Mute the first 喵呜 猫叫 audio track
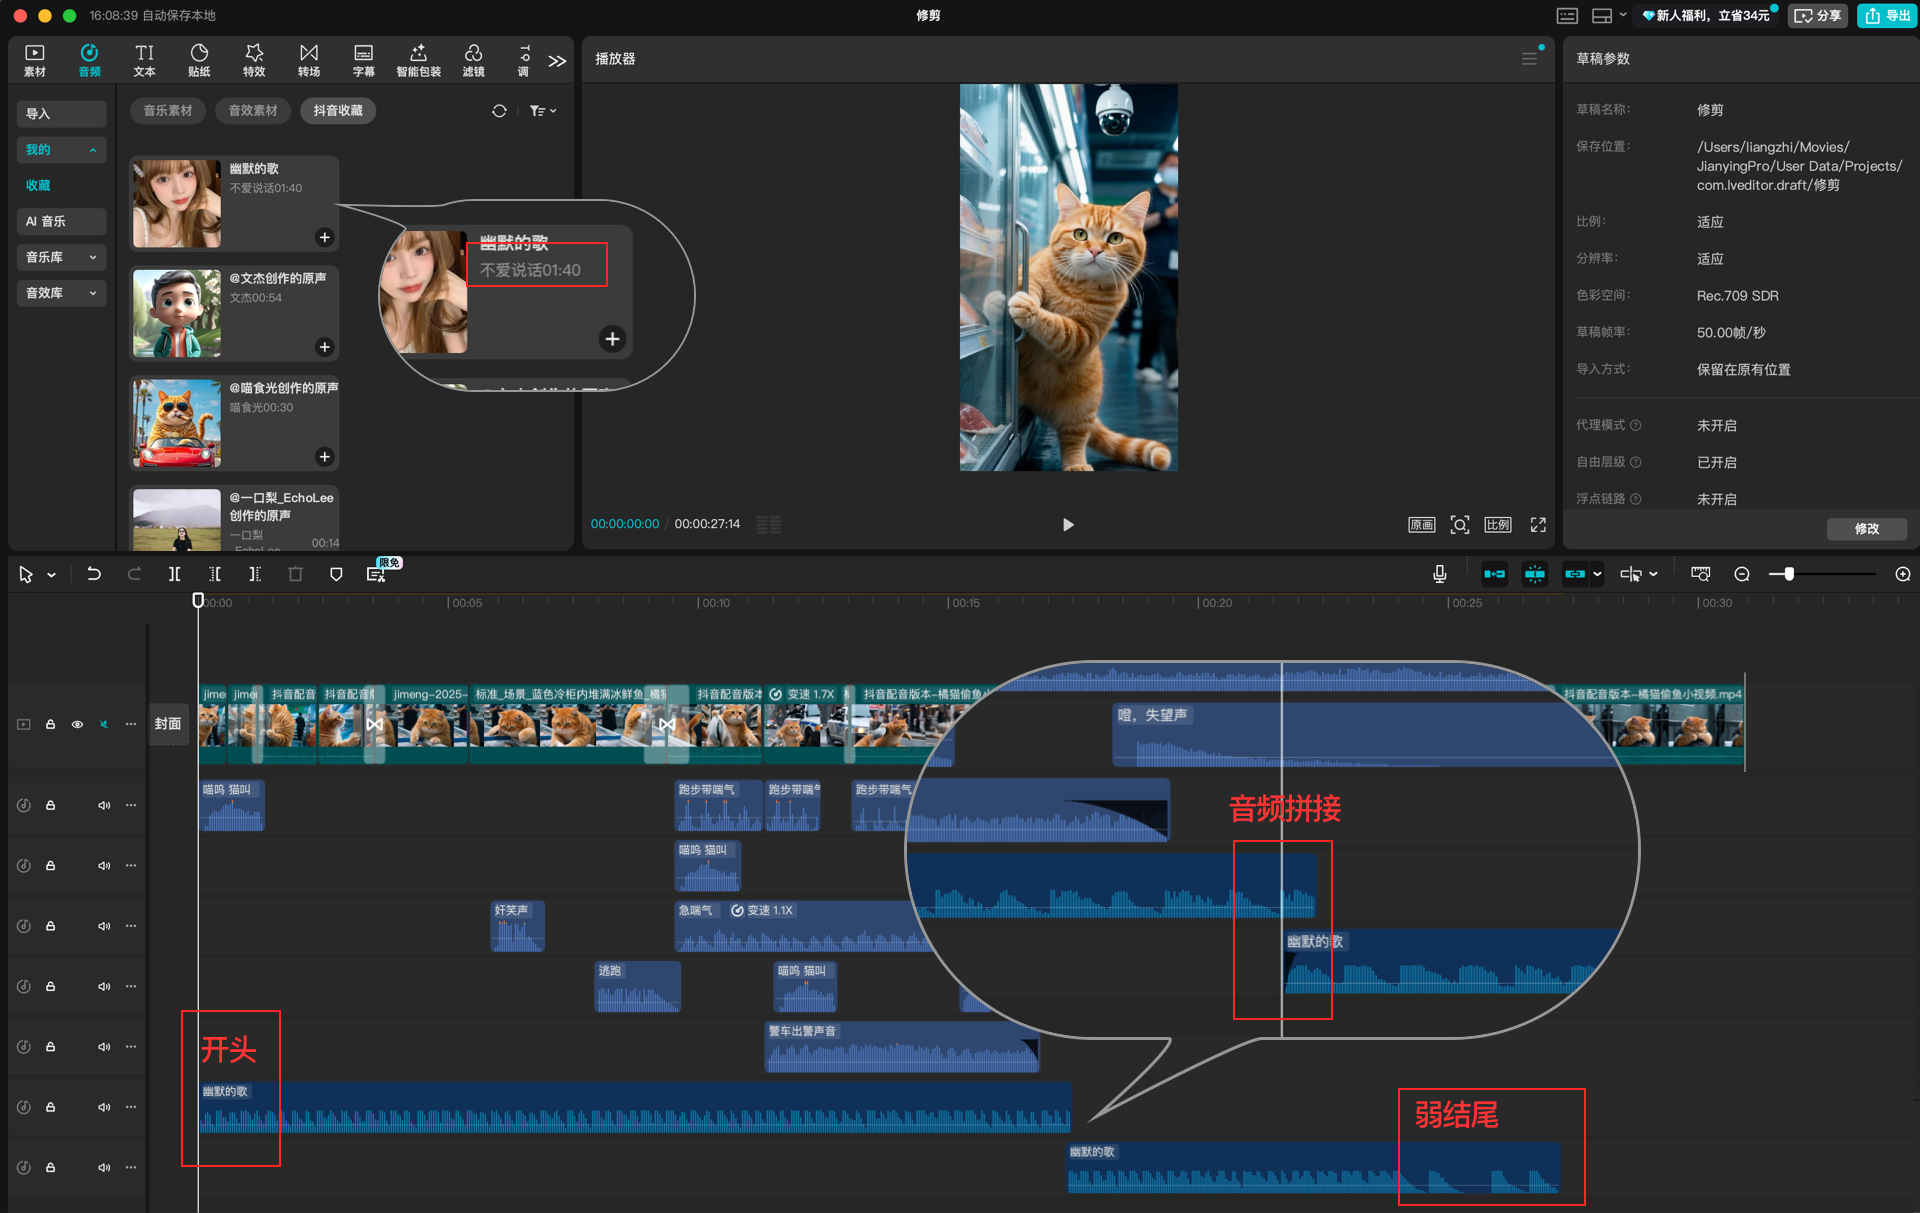The image size is (1920, 1213). 104,806
